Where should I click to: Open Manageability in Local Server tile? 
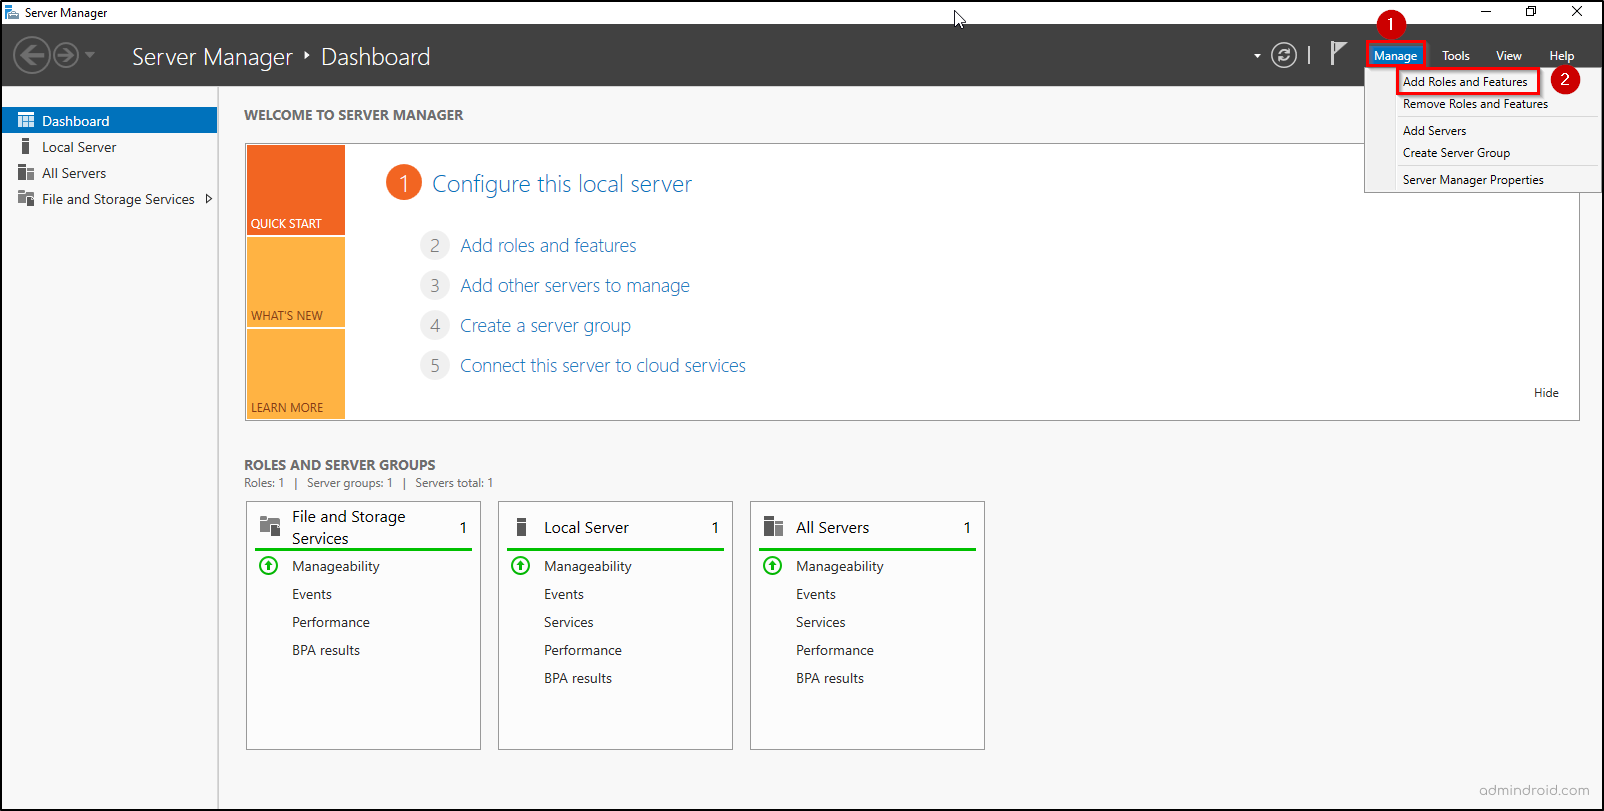[588, 566]
